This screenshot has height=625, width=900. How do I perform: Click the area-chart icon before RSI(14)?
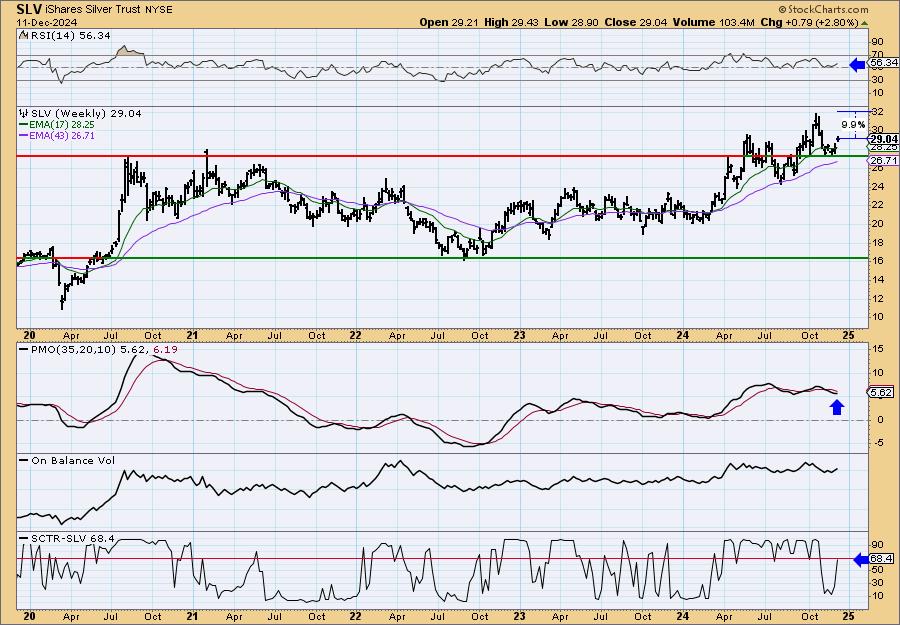(23, 36)
